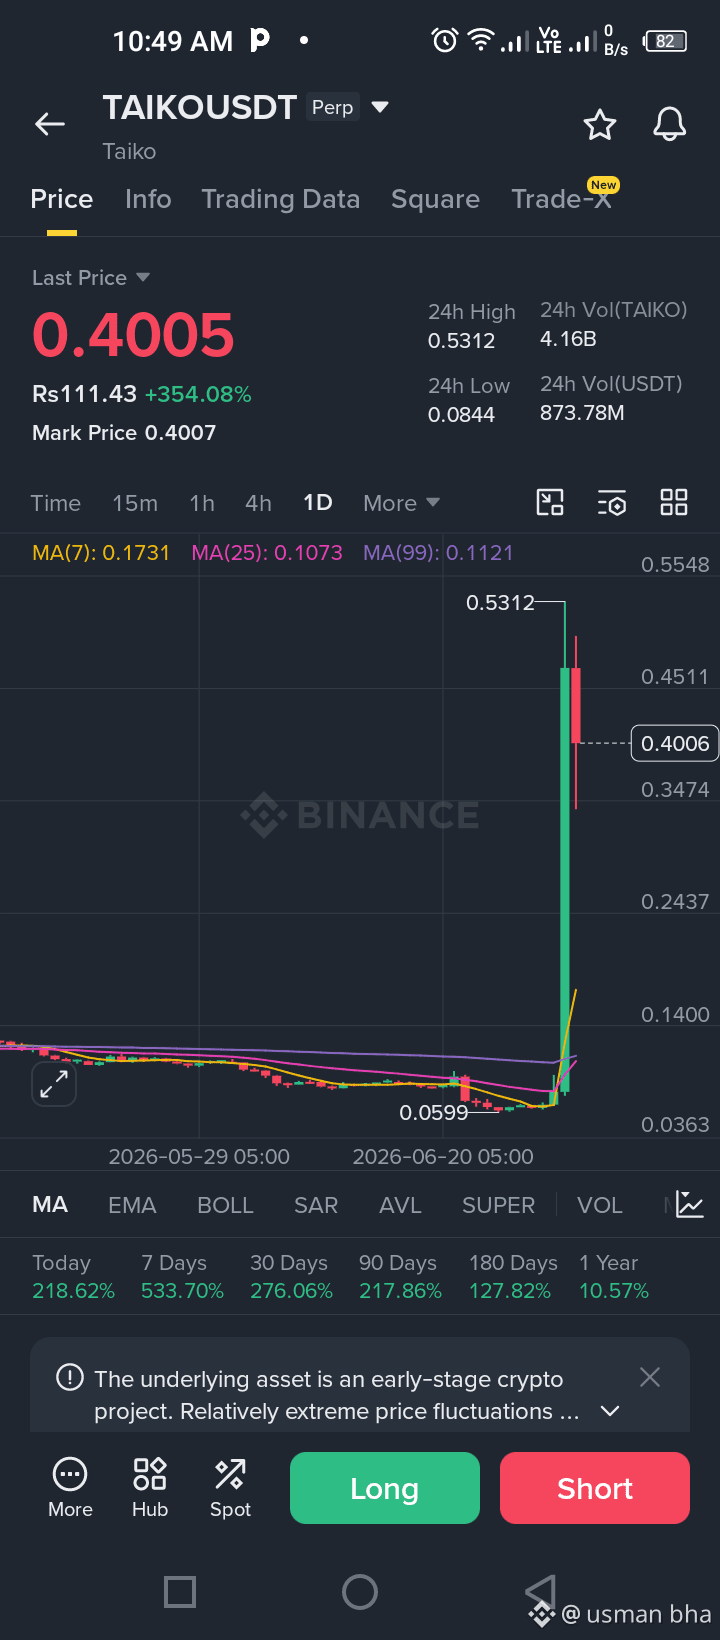
Task: Open the chart layout grid icon
Action: (x=674, y=502)
